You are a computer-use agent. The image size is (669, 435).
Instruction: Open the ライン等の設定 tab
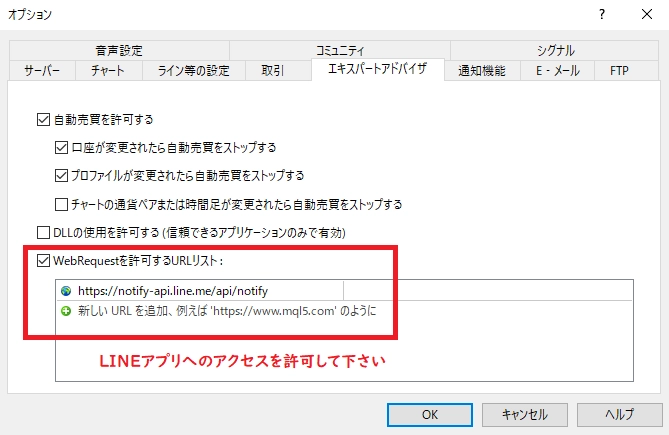[194, 70]
